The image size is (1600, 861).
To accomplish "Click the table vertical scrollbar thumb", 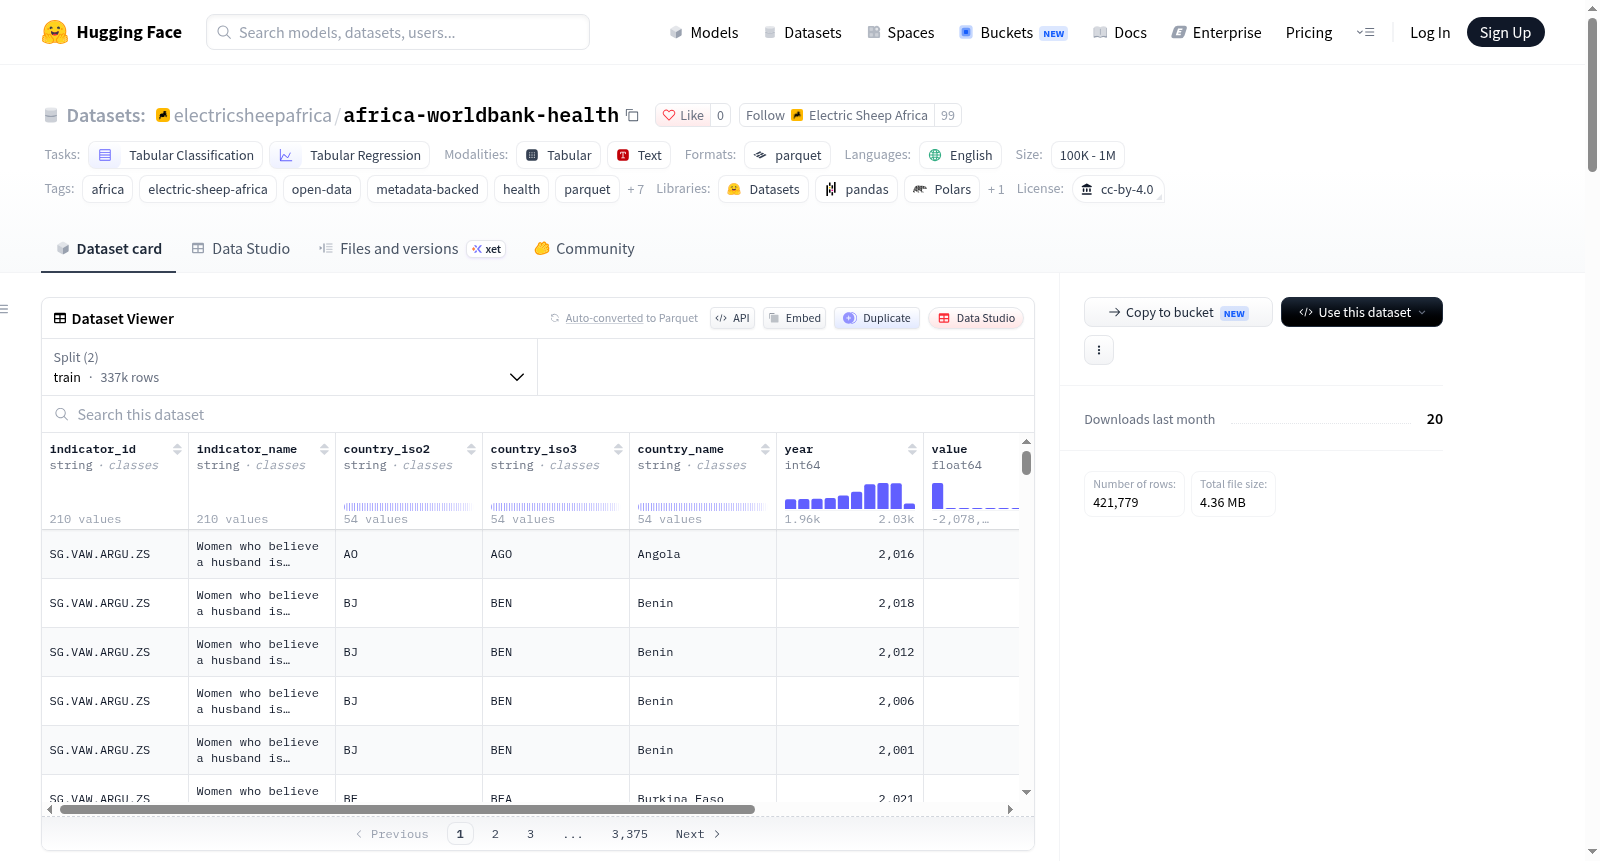I will pos(1026,463).
